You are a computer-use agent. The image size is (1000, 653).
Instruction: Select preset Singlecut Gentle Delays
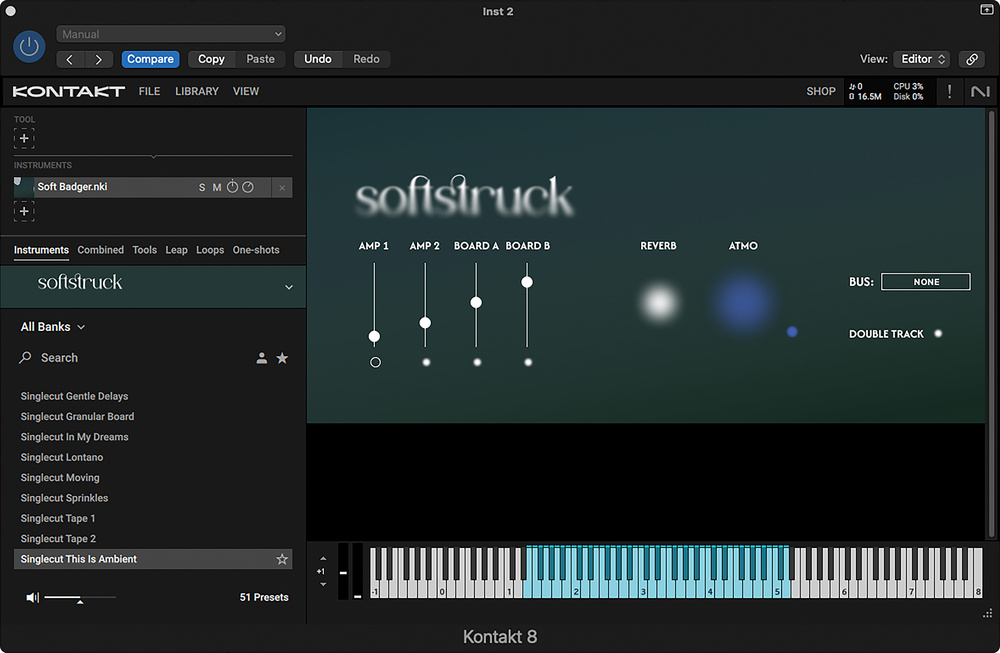tap(74, 396)
